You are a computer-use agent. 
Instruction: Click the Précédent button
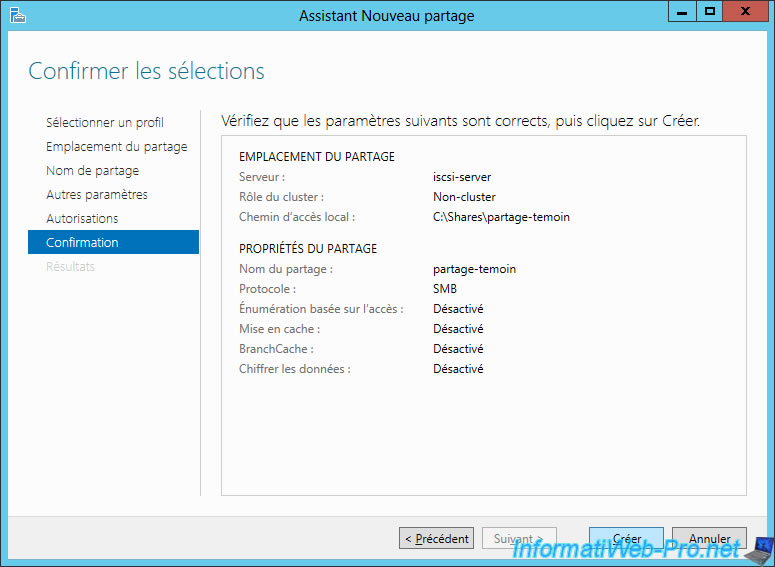(x=436, y=538)
